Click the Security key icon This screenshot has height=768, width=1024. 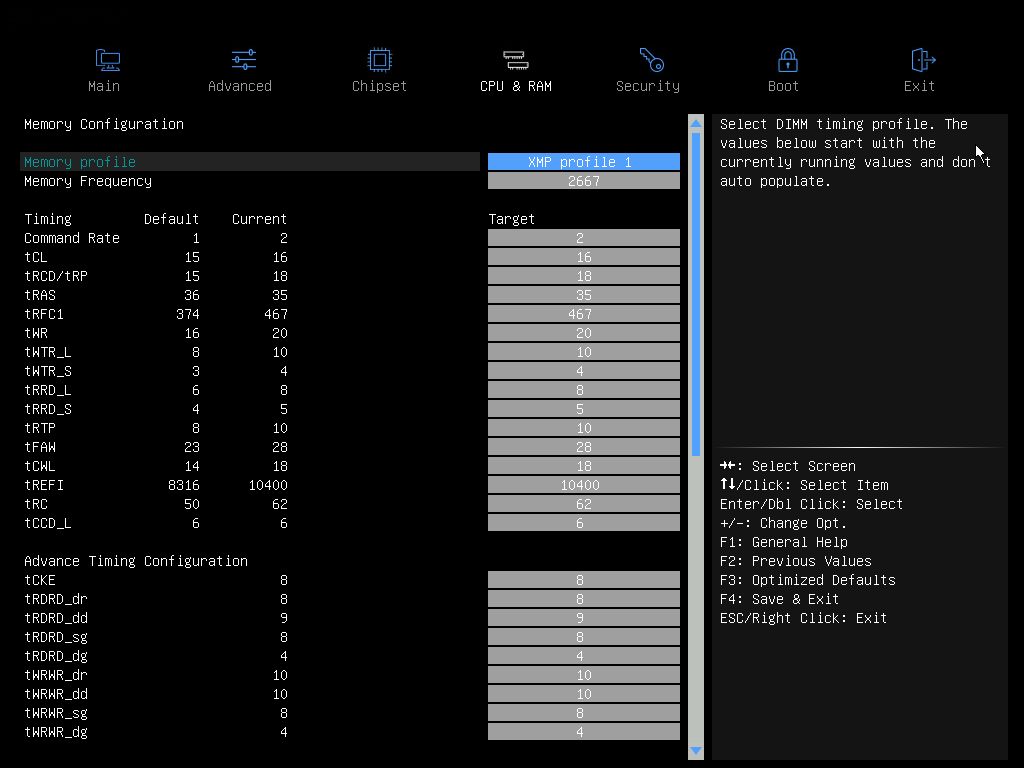tap(651, 60)
